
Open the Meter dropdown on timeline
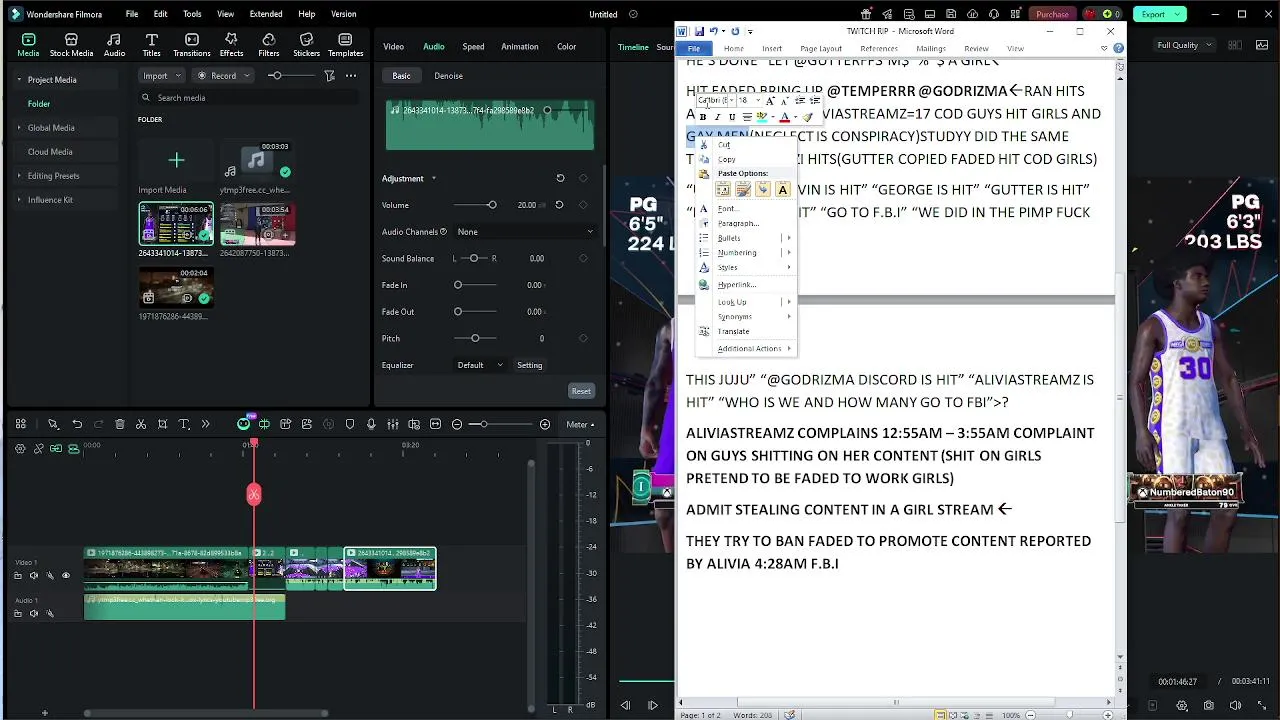click(x=580, y=425)
